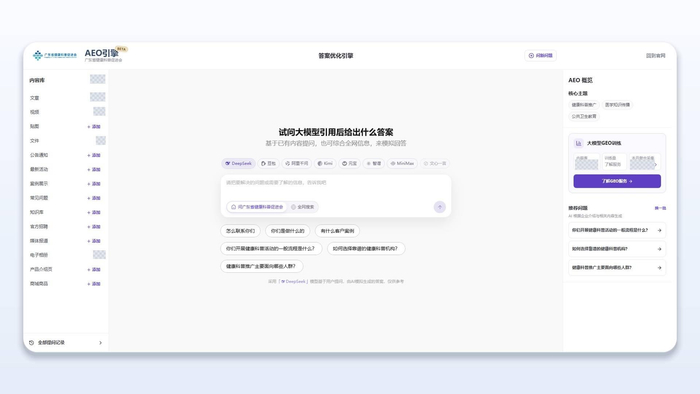Select the 元宝 model chip
The width and height of the screenshot is (700, 394).
[349, 163]
